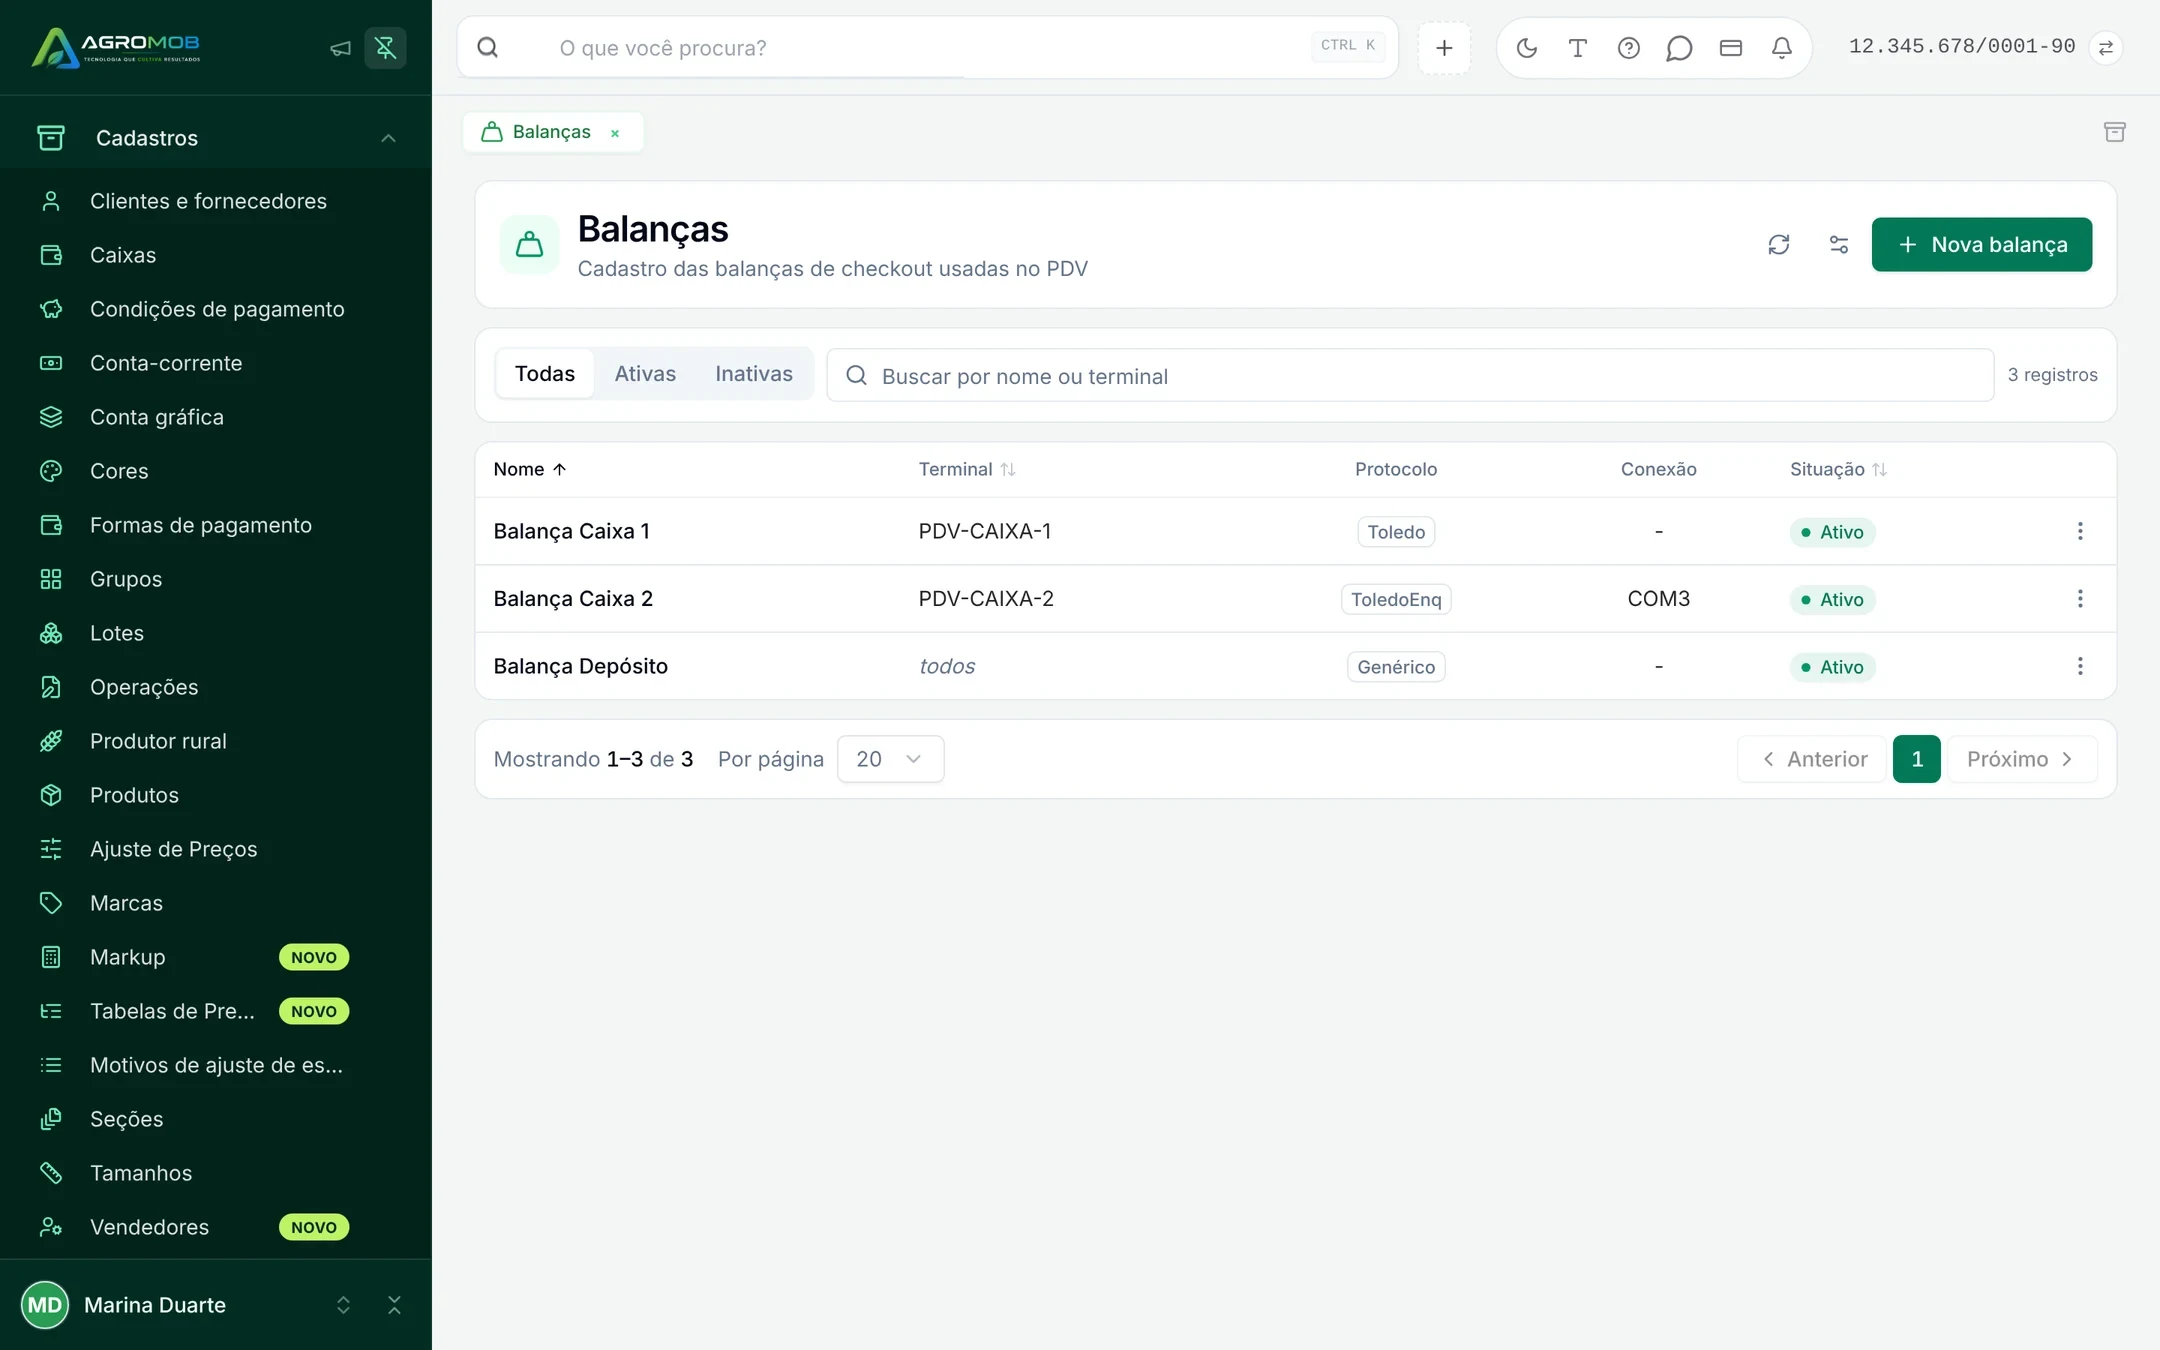
Task: Open text size T icon
Action: pos(1577,47)
